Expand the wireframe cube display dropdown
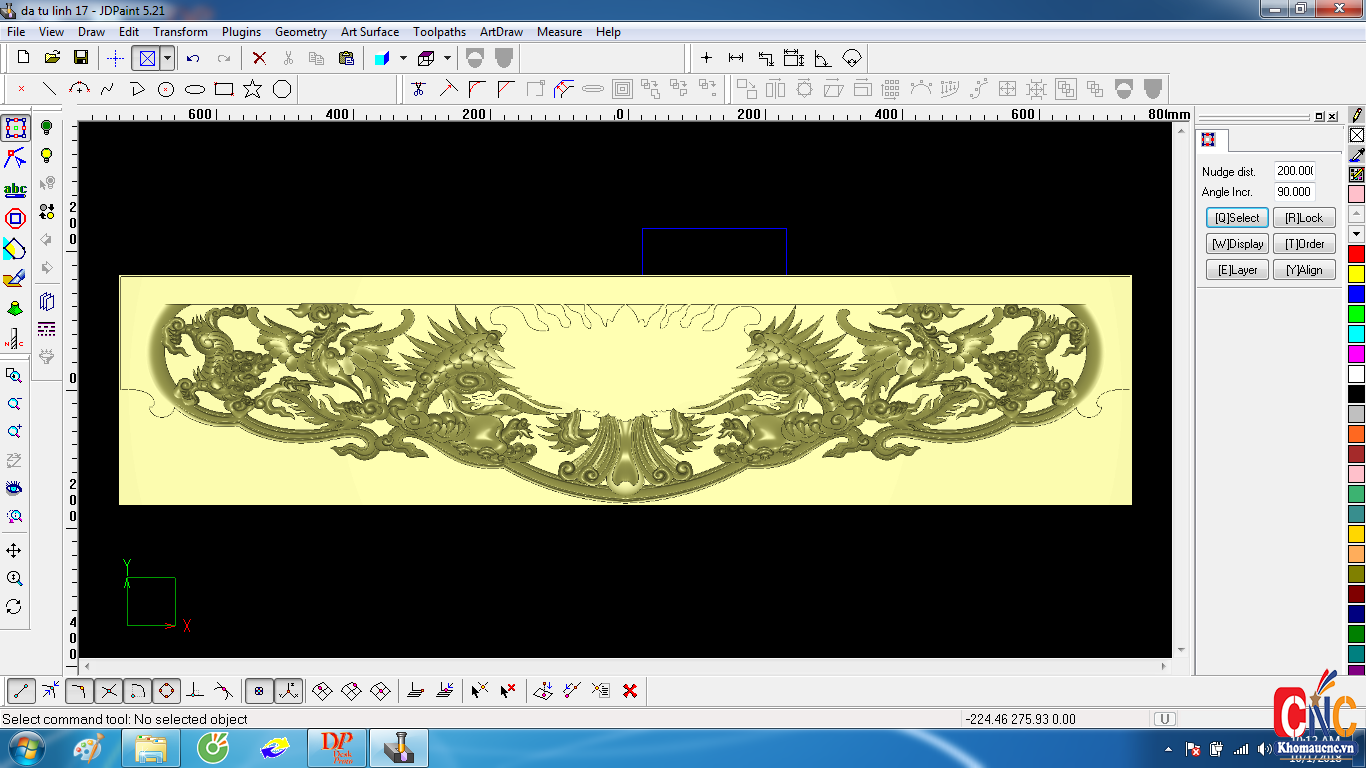 [447, 58]
